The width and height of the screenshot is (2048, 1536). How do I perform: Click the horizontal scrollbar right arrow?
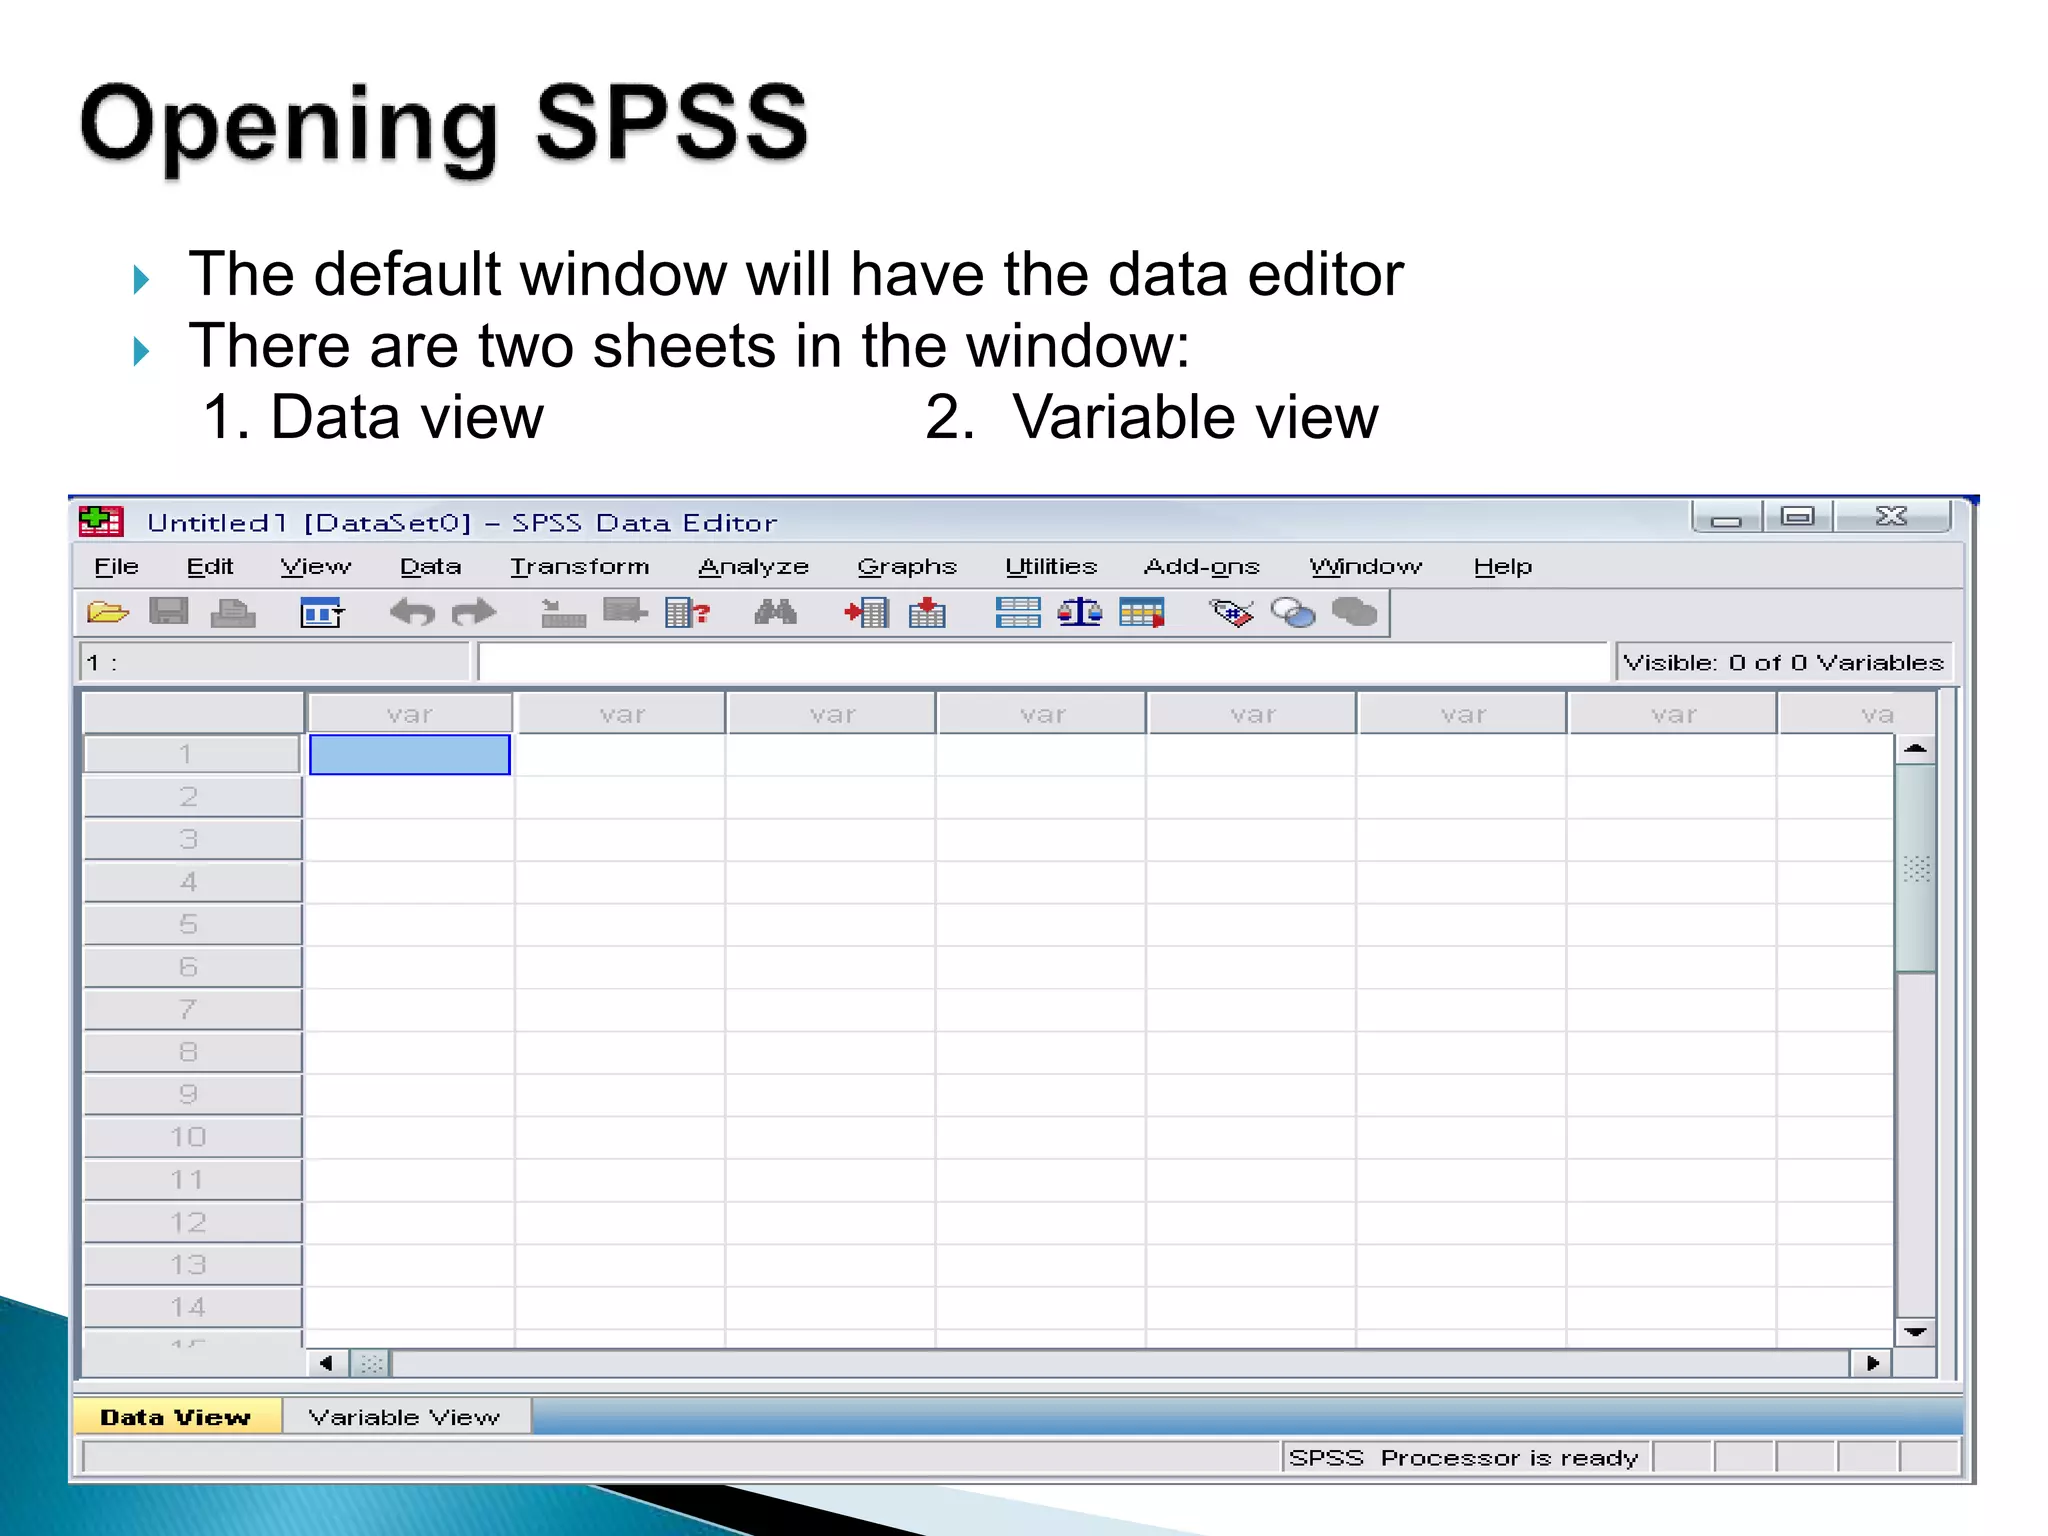click(1872, 1363)
